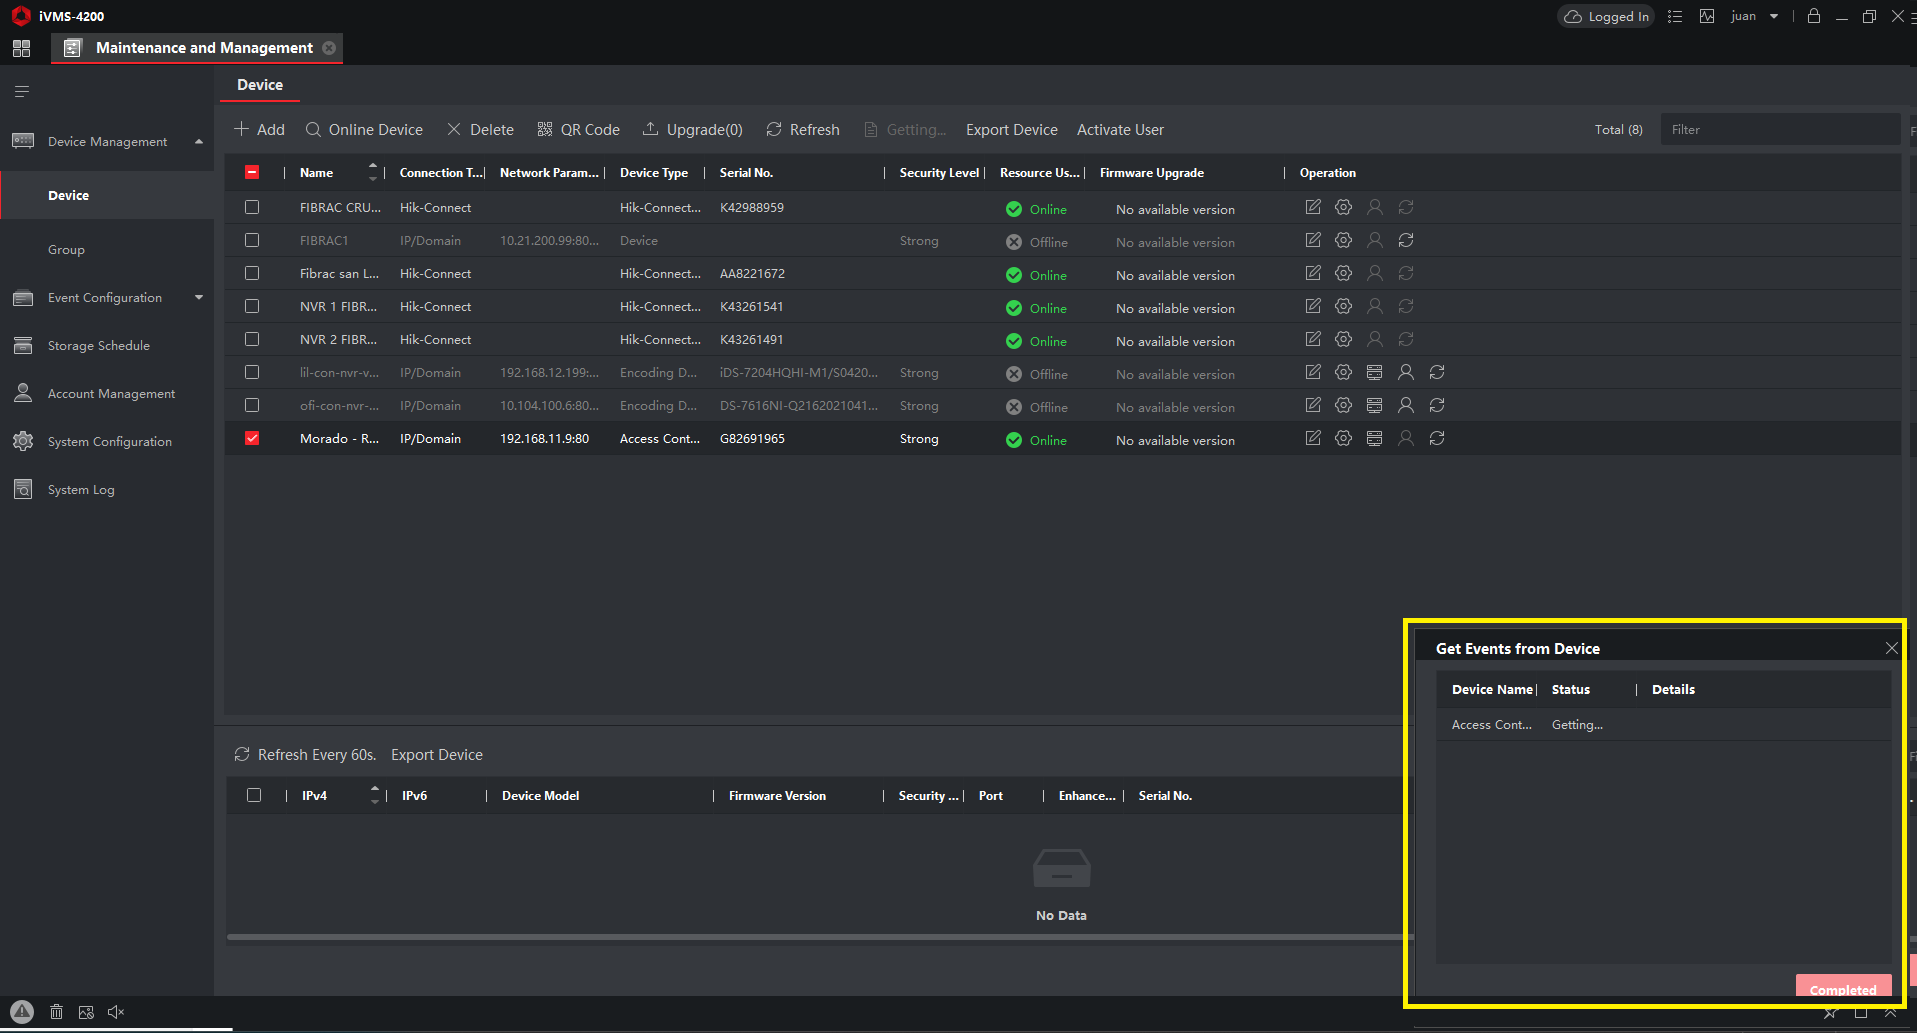Open alarm icon in bottom status bar
Image resolution: width=1917 pixels, height=1033 pixels.
click(x=22, y=1012)
